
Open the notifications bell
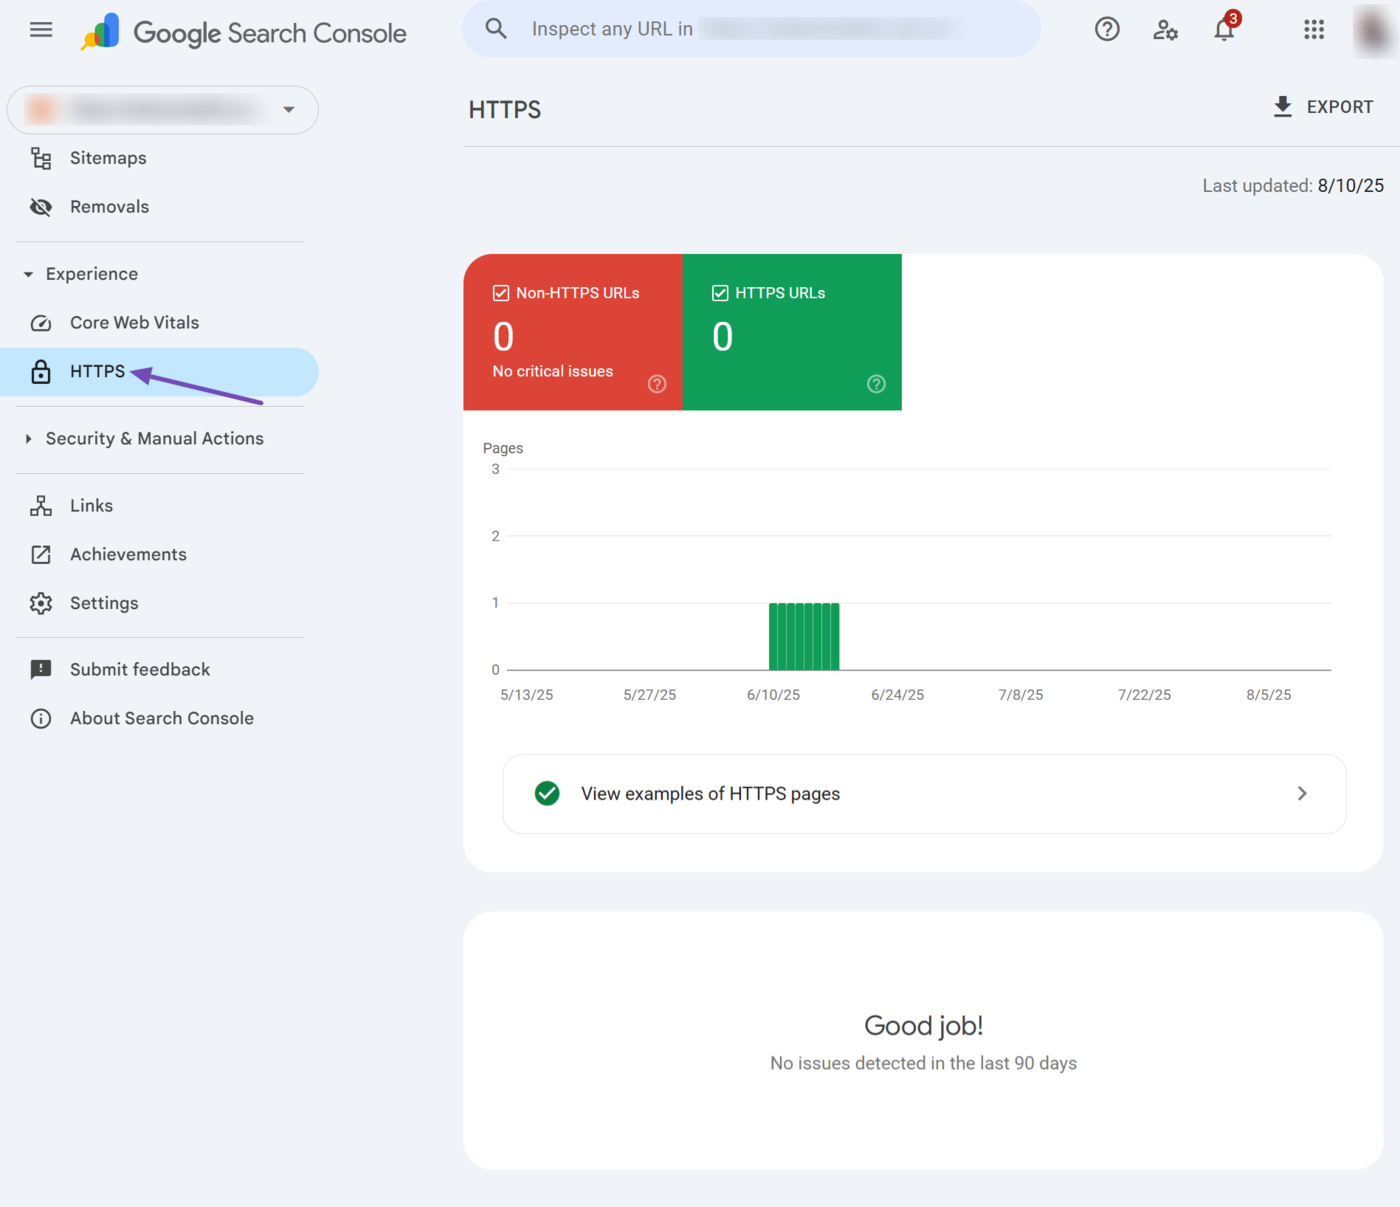point(1224,30)
